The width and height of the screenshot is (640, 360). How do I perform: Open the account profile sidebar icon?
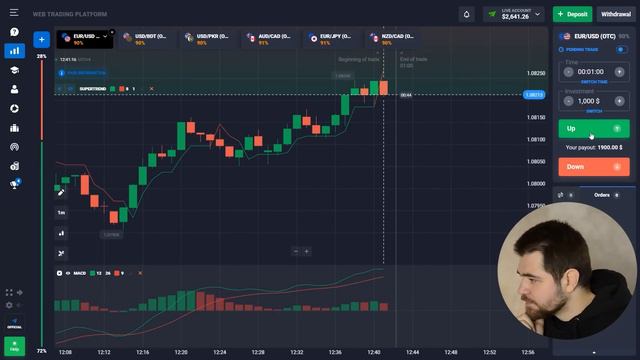14,89
